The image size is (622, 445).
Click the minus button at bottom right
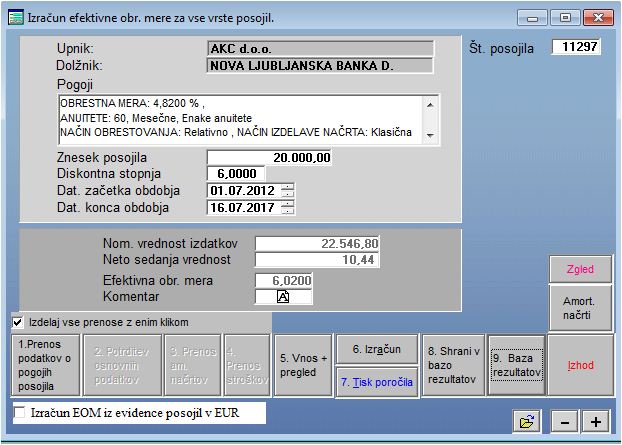565,422
